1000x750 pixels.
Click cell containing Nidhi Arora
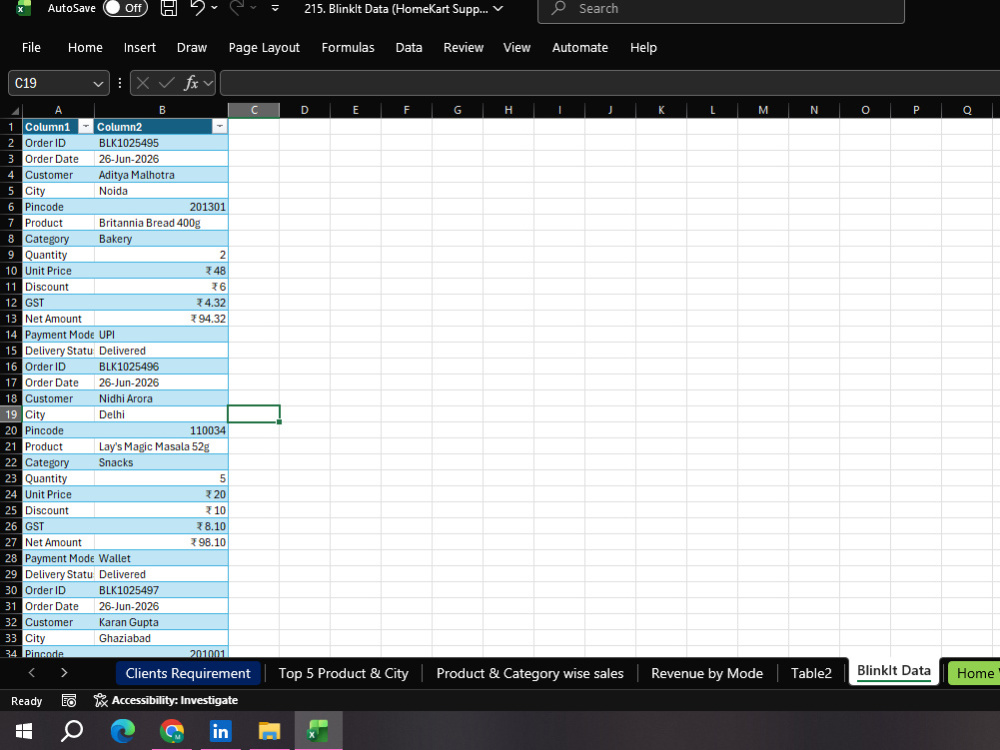[x=161, y=399]
